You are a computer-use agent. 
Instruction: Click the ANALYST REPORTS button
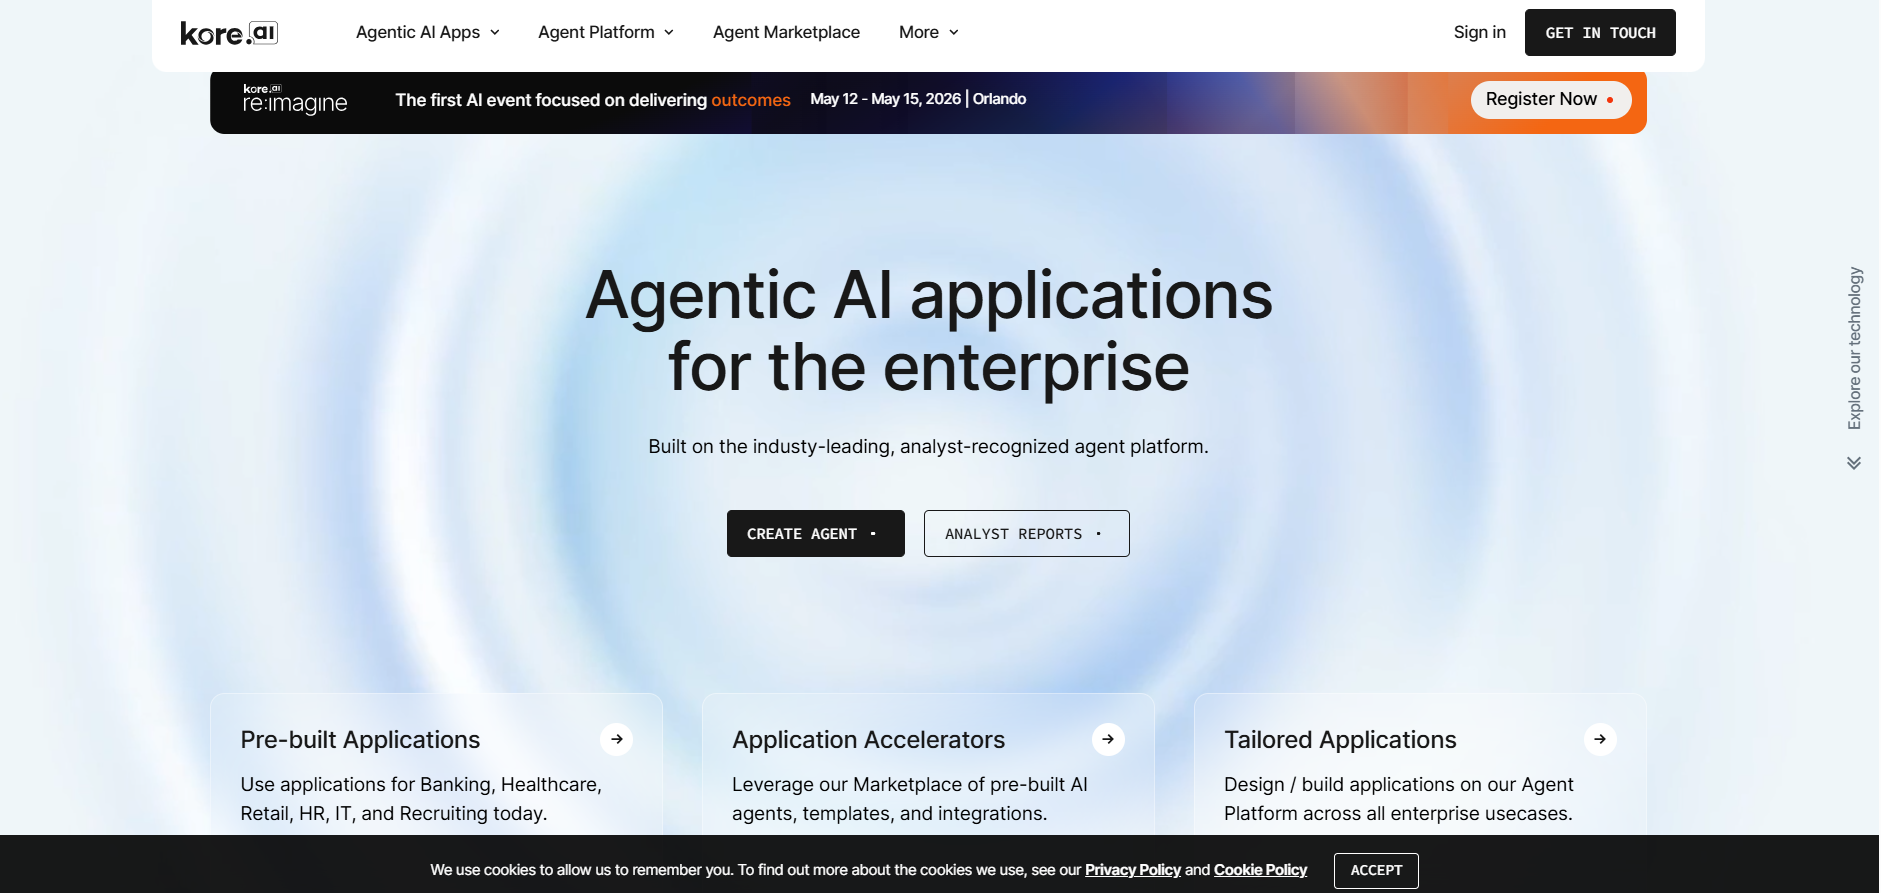coord(1026,534)
